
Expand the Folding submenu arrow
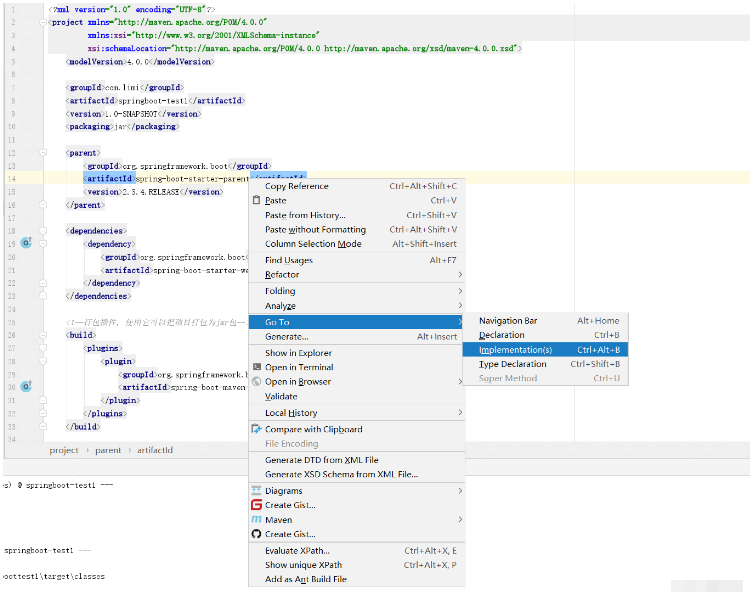(460, 291)
